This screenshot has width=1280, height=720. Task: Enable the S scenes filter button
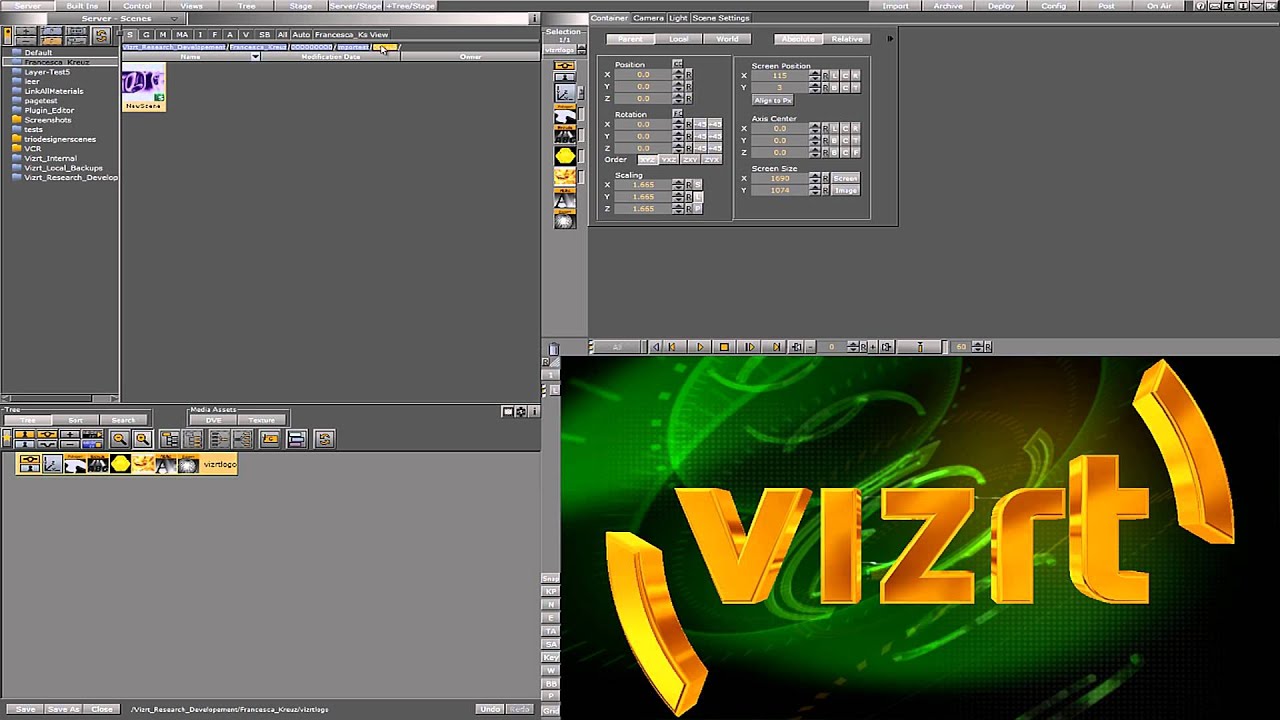point(129,35)
